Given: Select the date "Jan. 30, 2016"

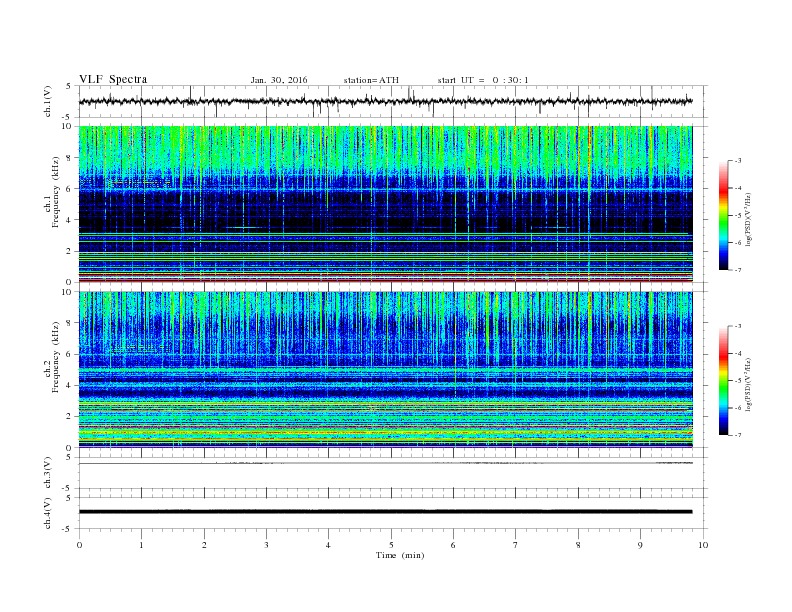Looking at the screenshot, I should pos(279,80).
